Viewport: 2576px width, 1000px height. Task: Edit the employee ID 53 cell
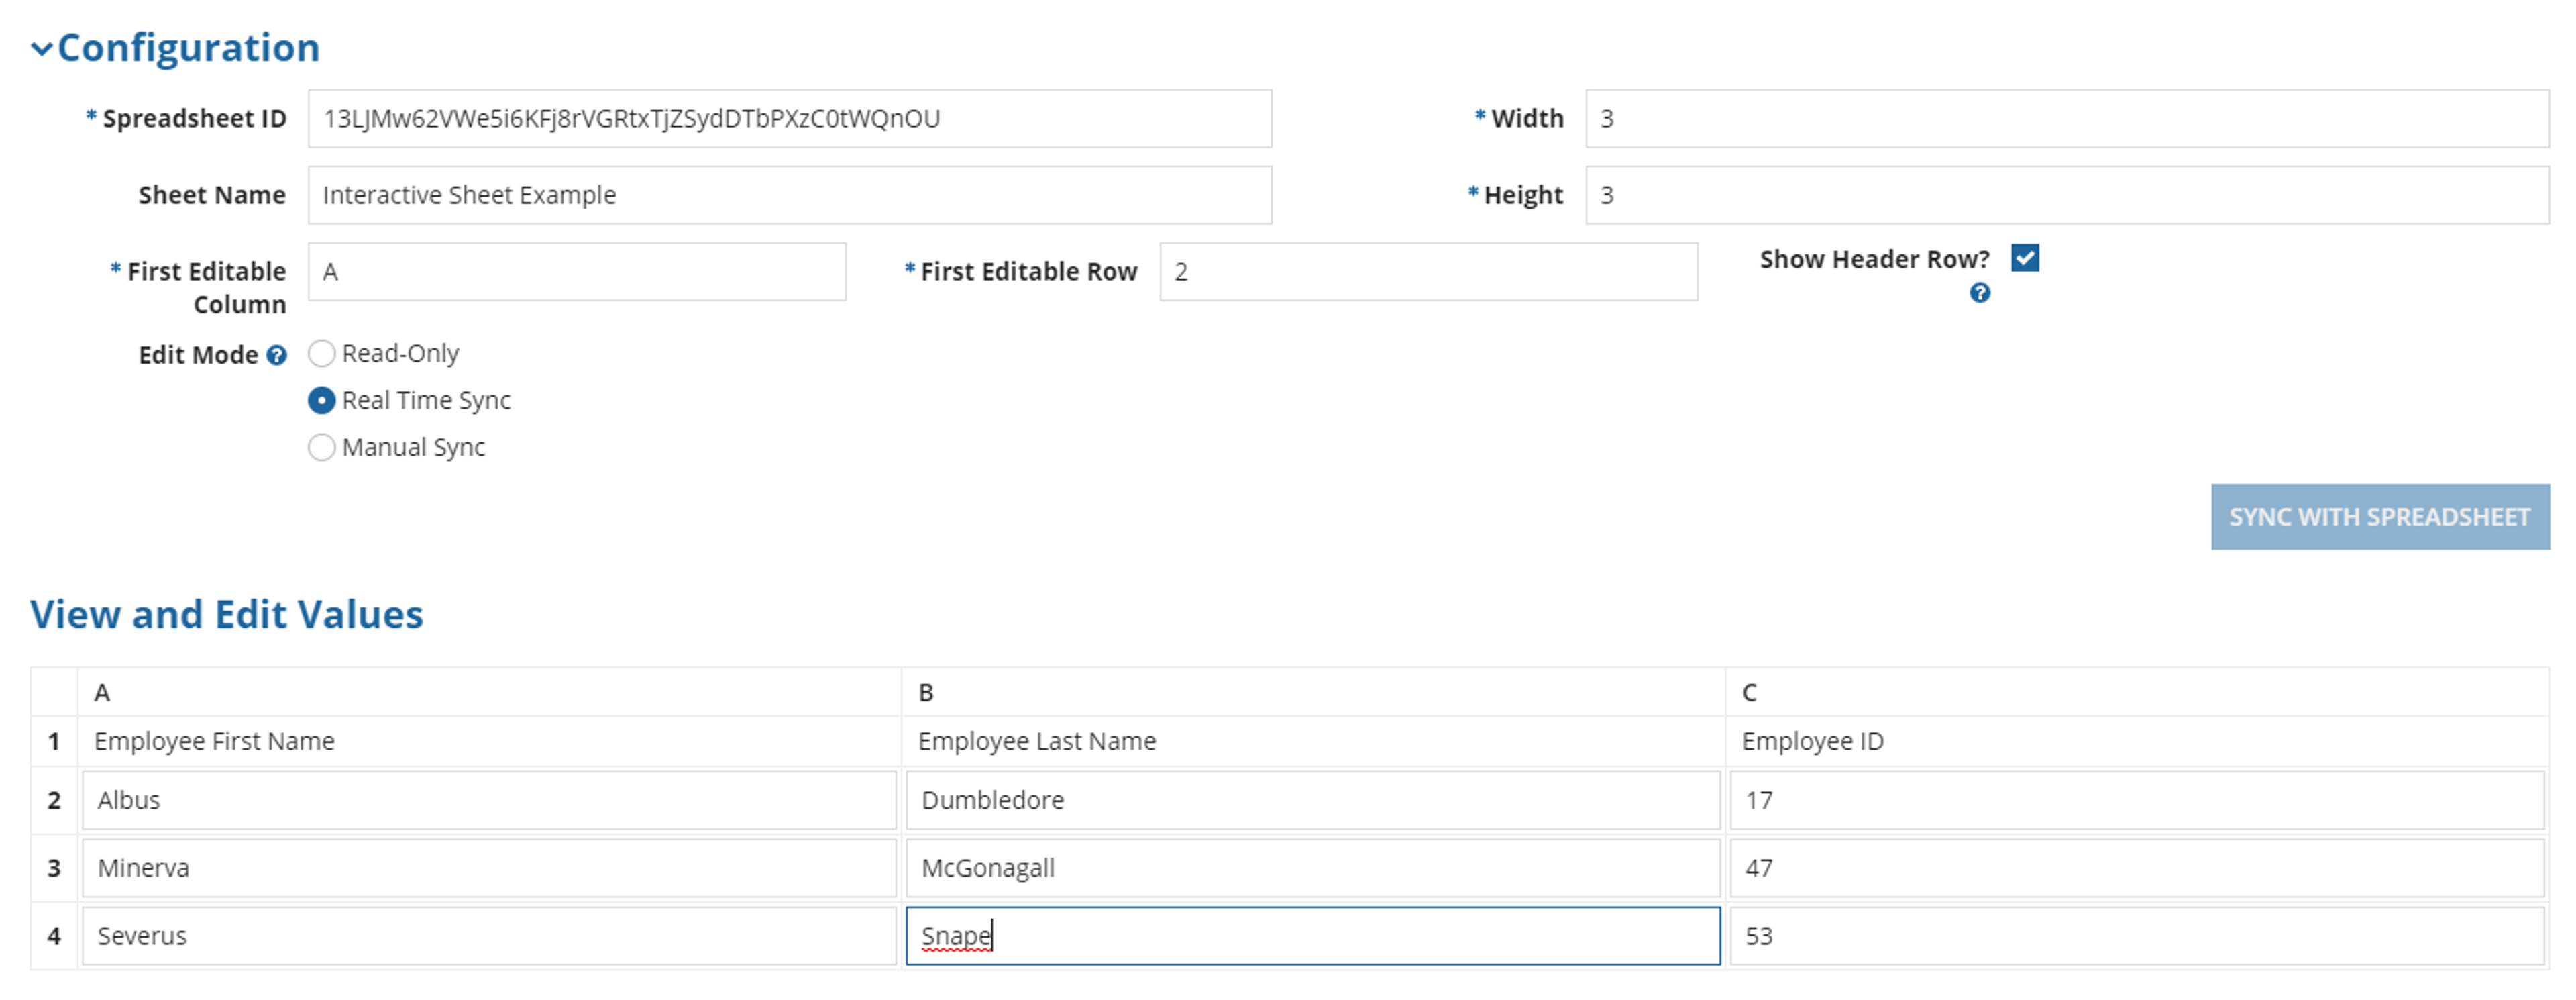coord(2137,936)
